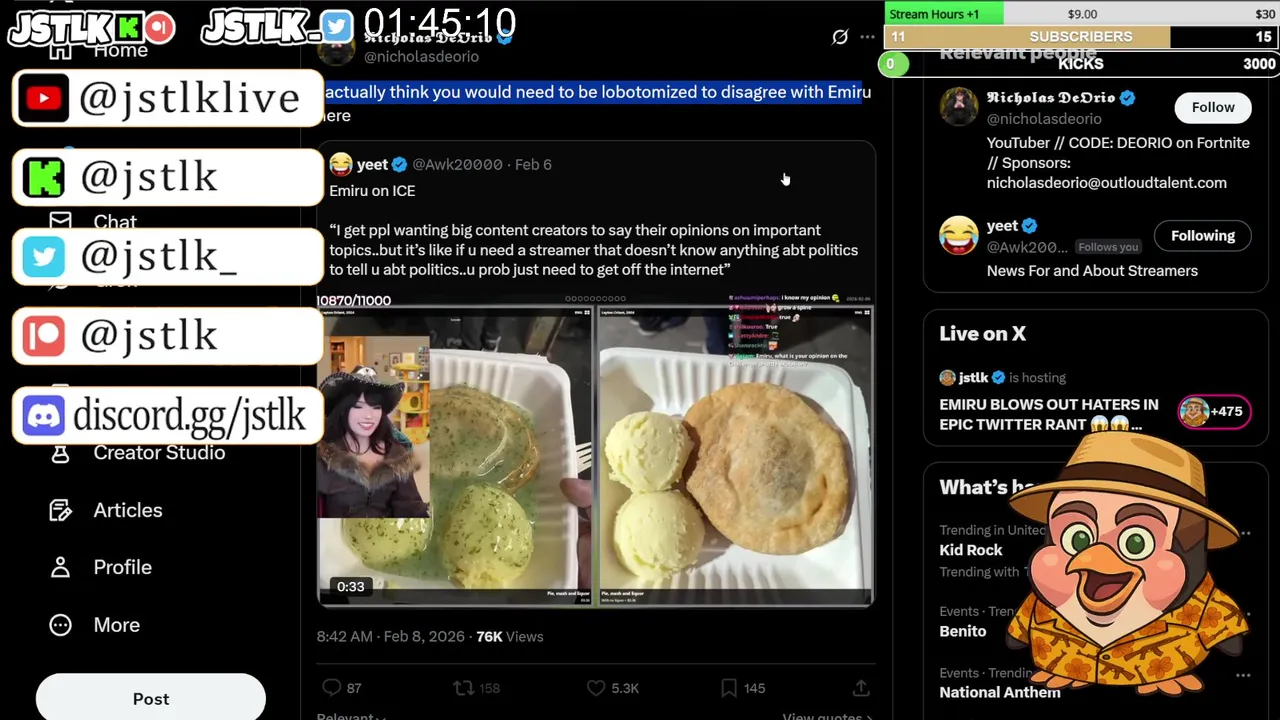The height and width of the screenshot is (720, 1280).
Task: Open @nicholasdeorio handle in Relevant people
Action: (x=1044, y=119)
